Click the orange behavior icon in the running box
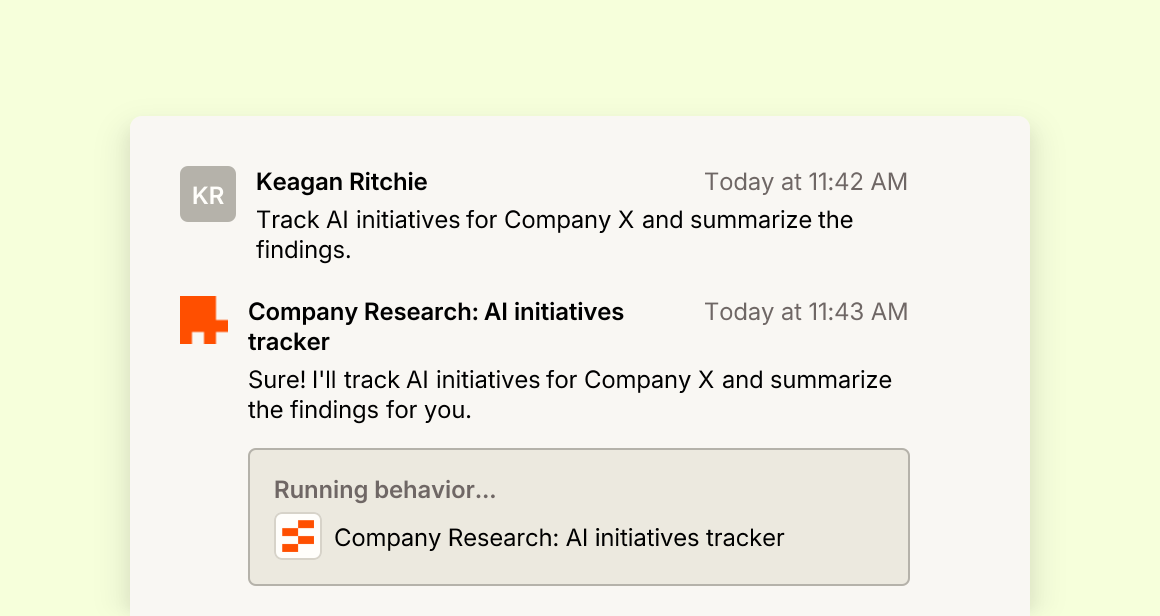 pos(298,536)
